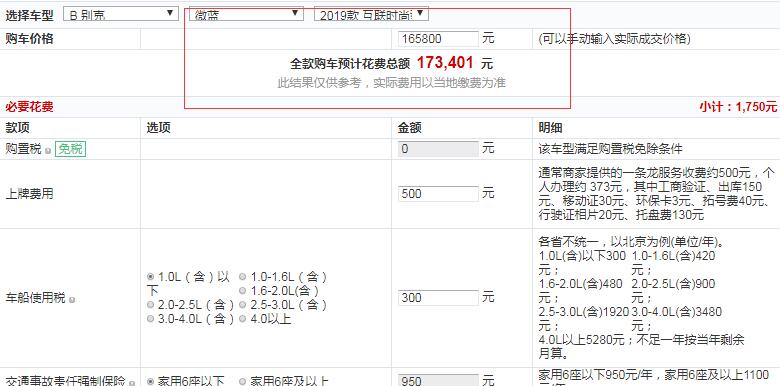Click the 选择车型 label
This screenshot has height=386, width=780.
click(29, 15)
